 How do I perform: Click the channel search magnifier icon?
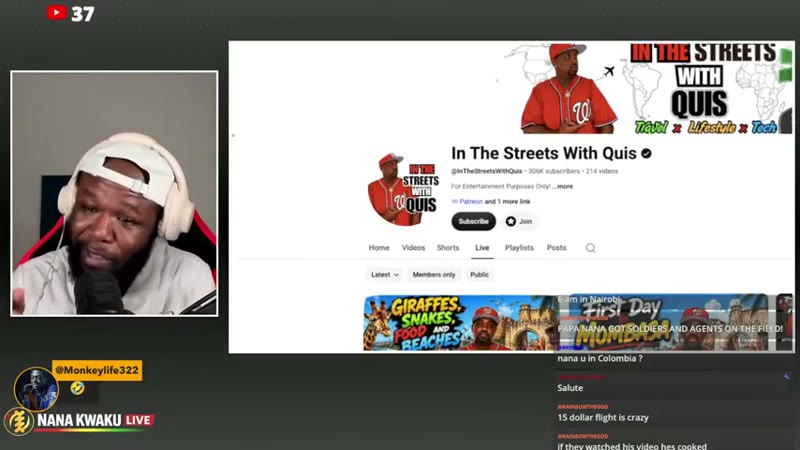[x=590, y=248]
